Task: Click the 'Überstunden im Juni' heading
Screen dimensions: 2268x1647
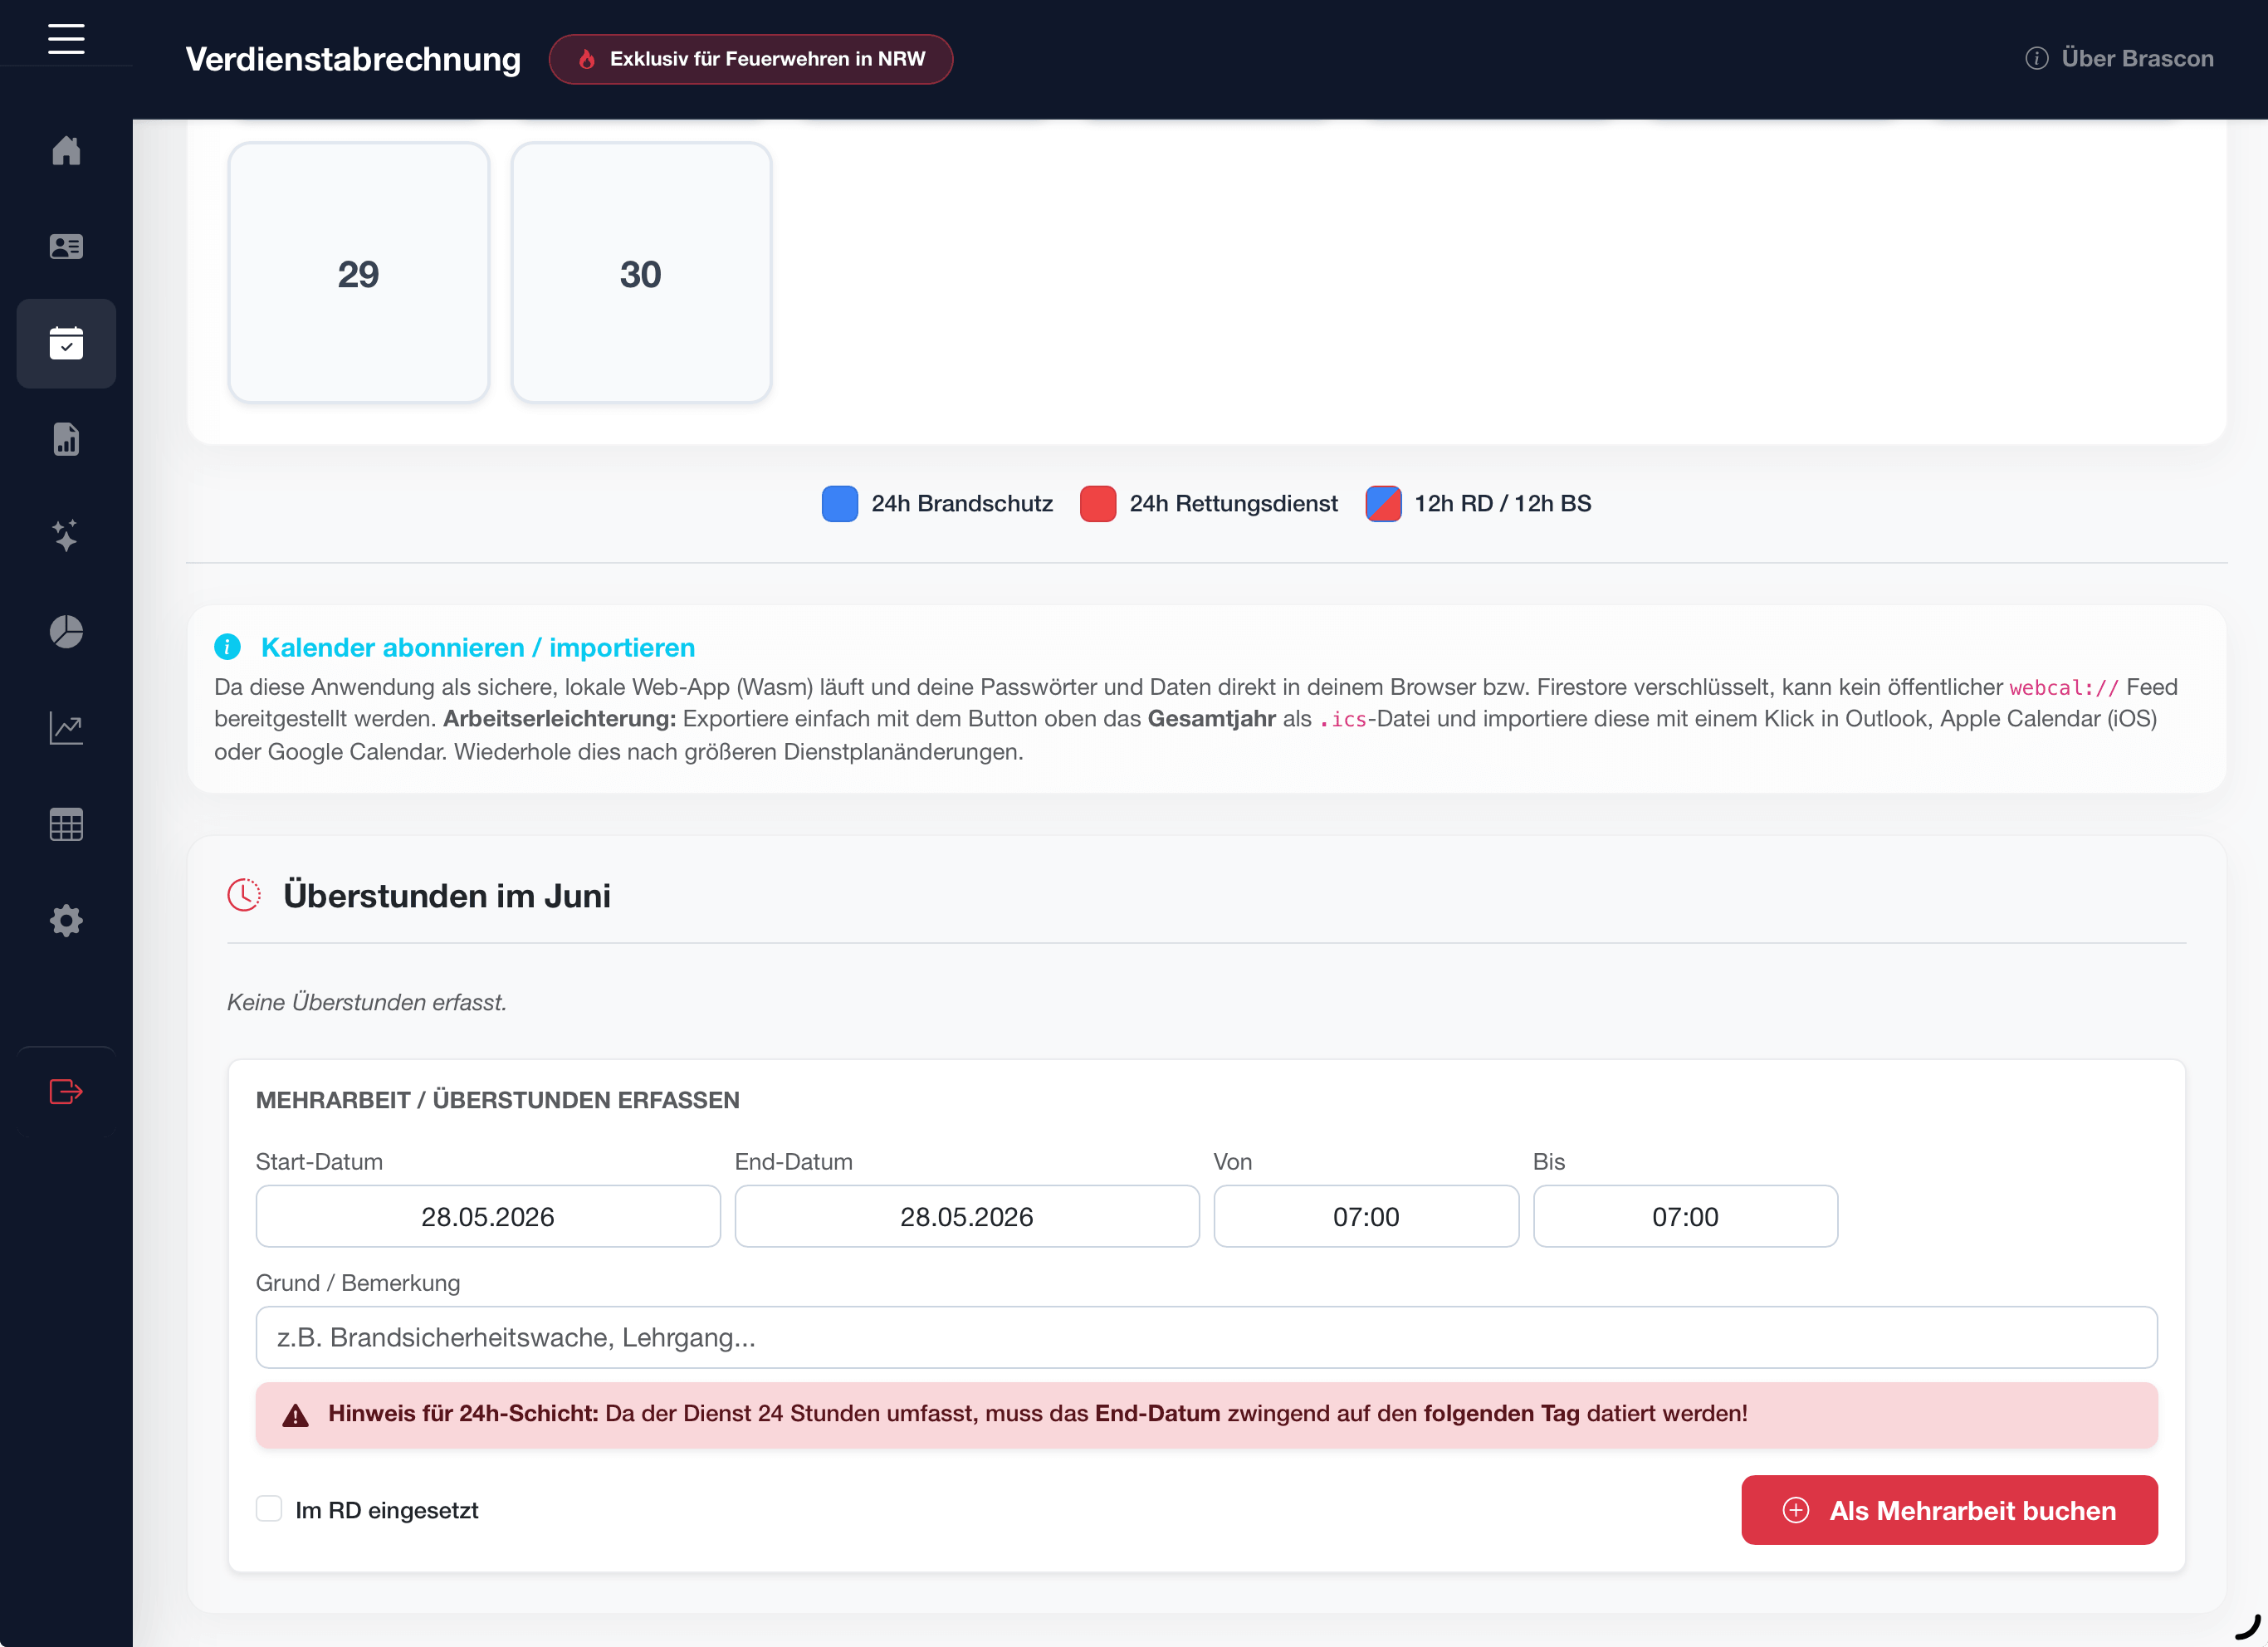Action: point(447,895)
